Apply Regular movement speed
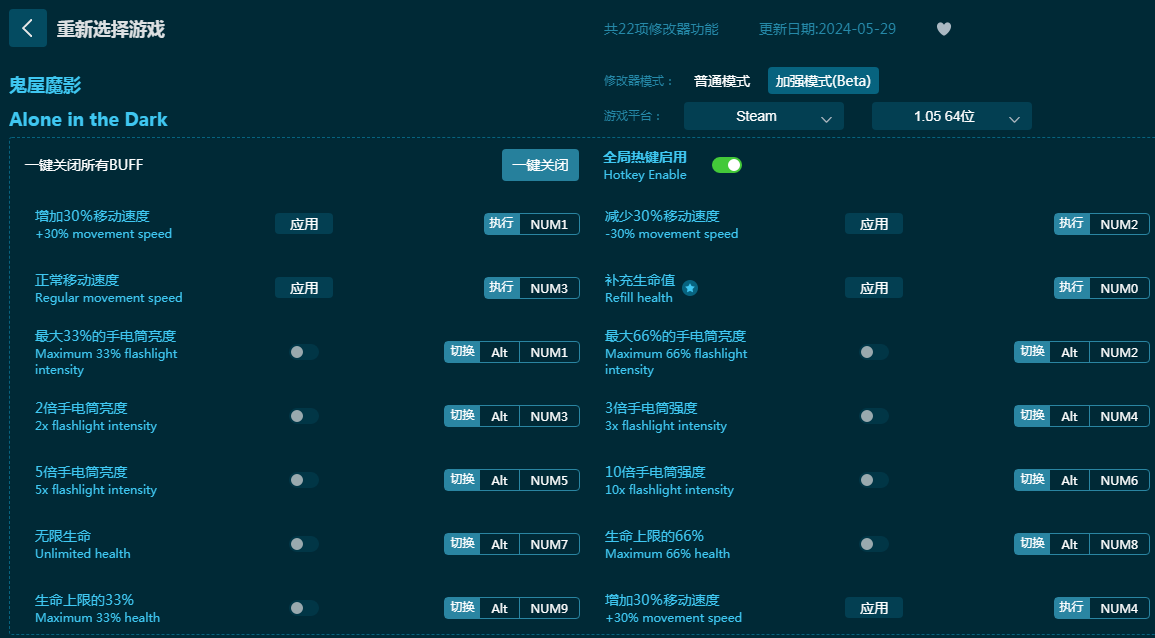 point(303,288)
